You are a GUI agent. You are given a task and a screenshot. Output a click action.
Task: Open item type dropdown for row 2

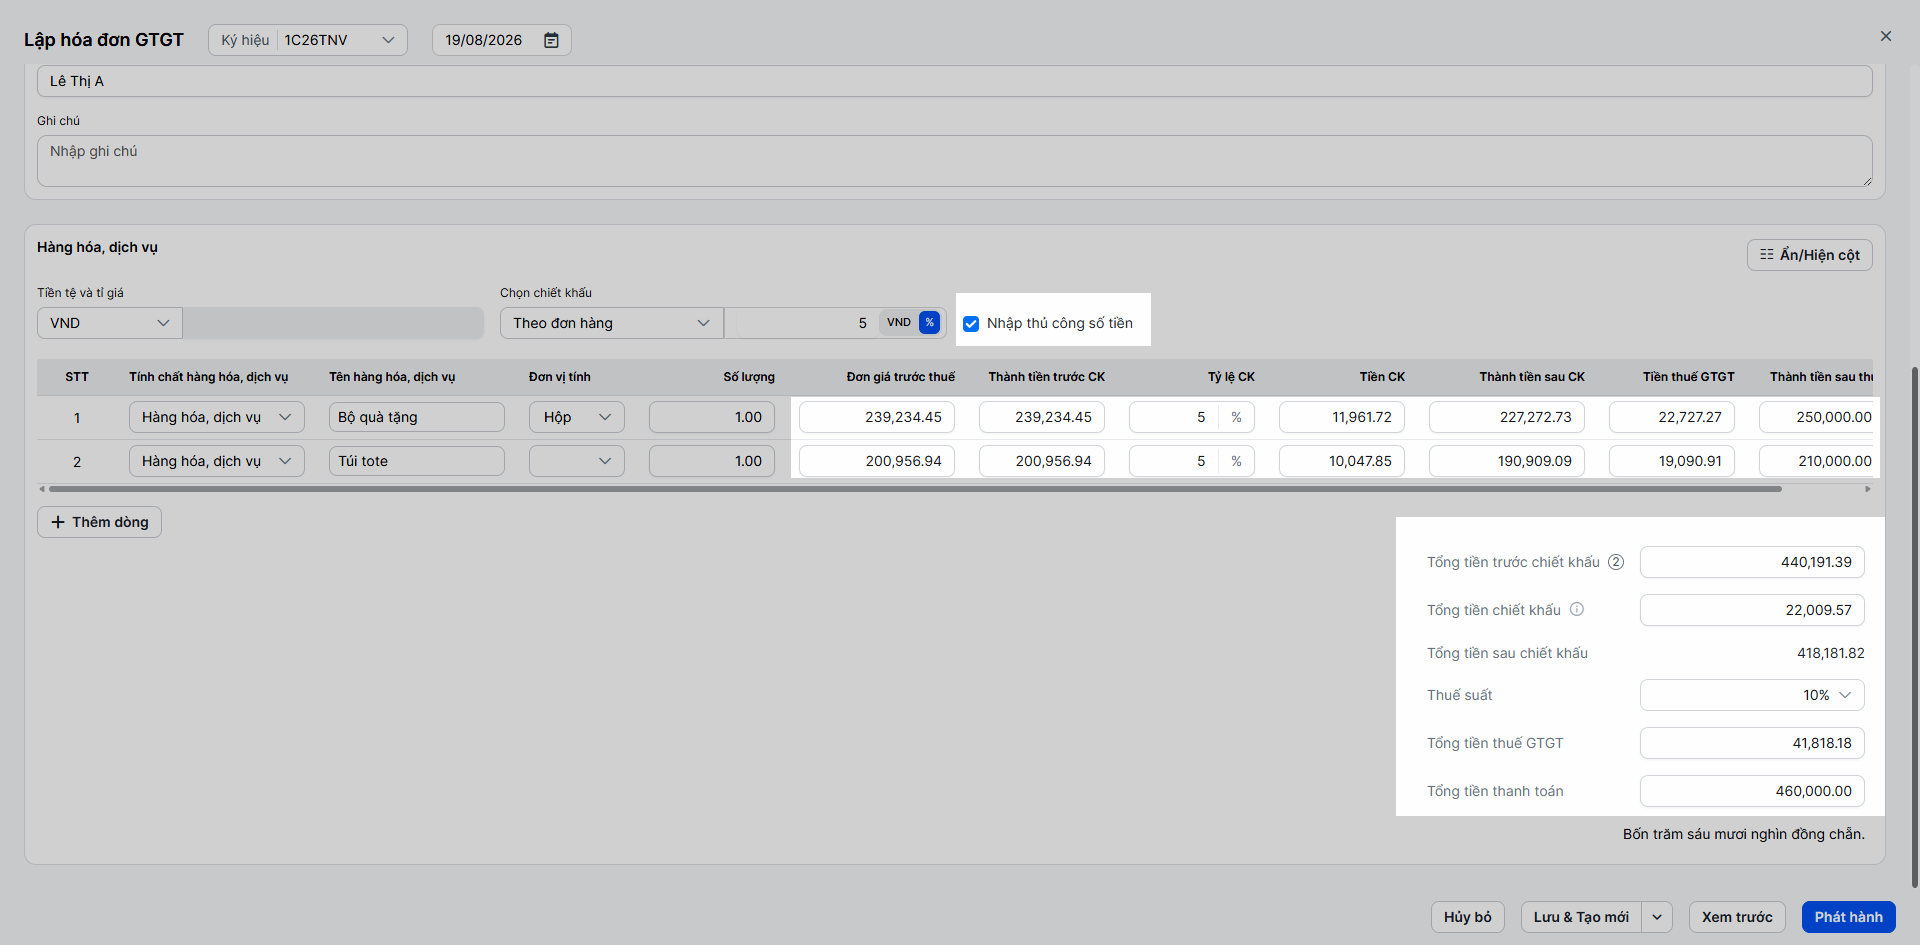point(217,461)
